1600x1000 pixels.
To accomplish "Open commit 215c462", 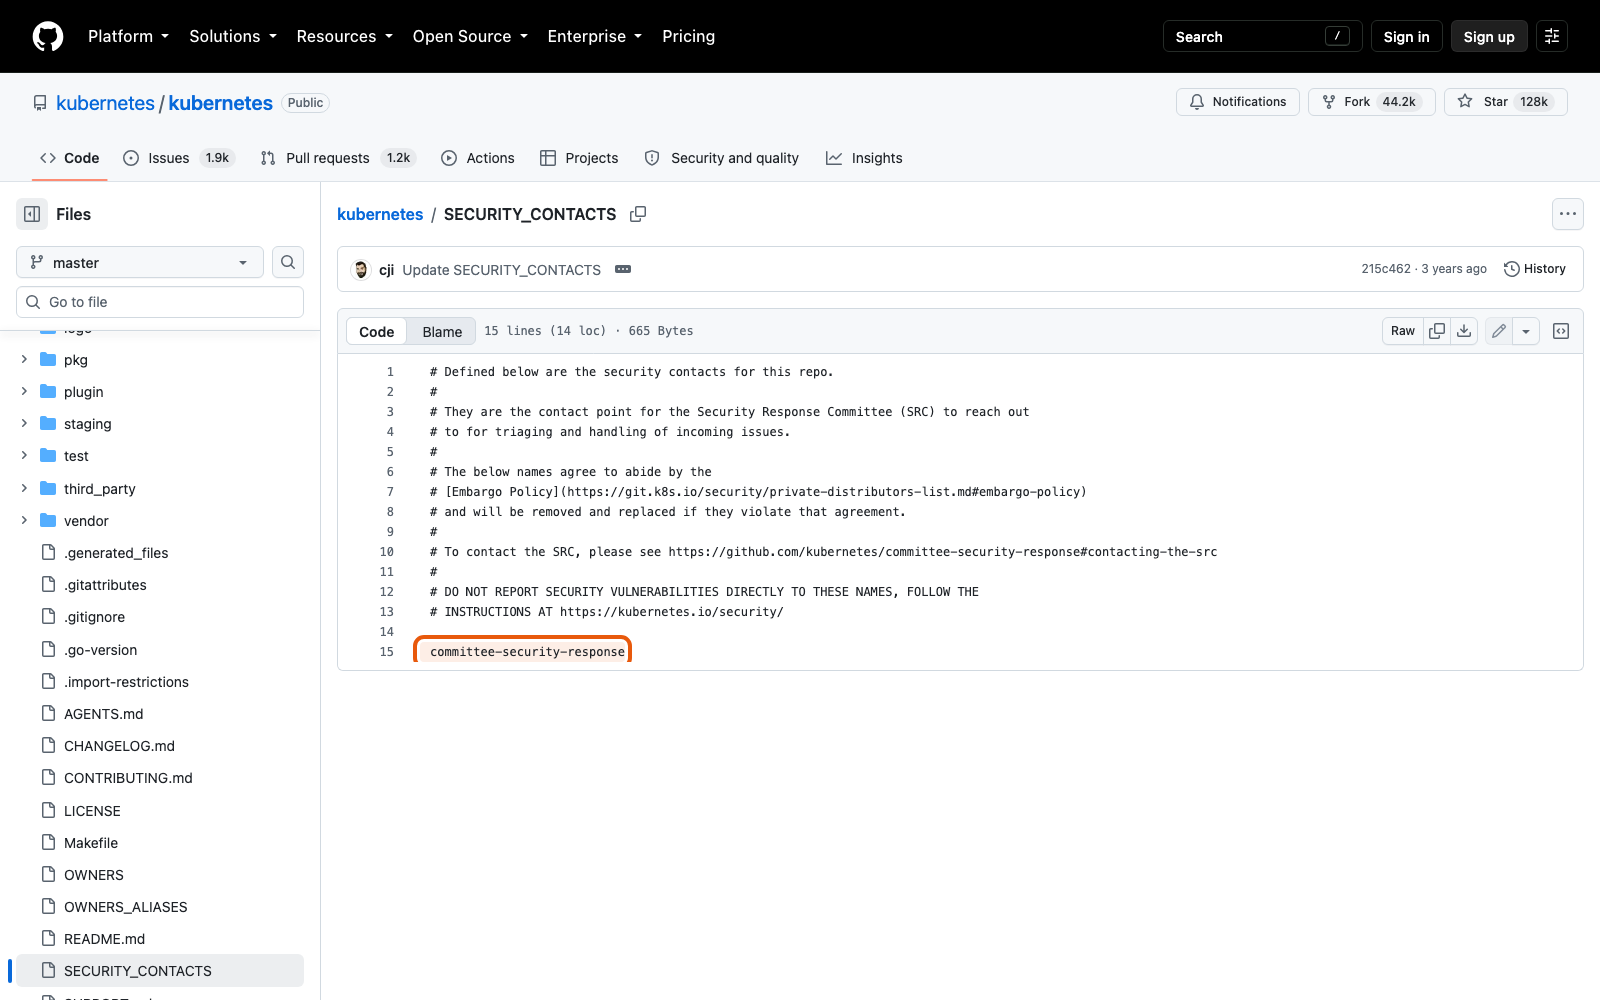I will pyautogui.click(x=1386, y=269).
